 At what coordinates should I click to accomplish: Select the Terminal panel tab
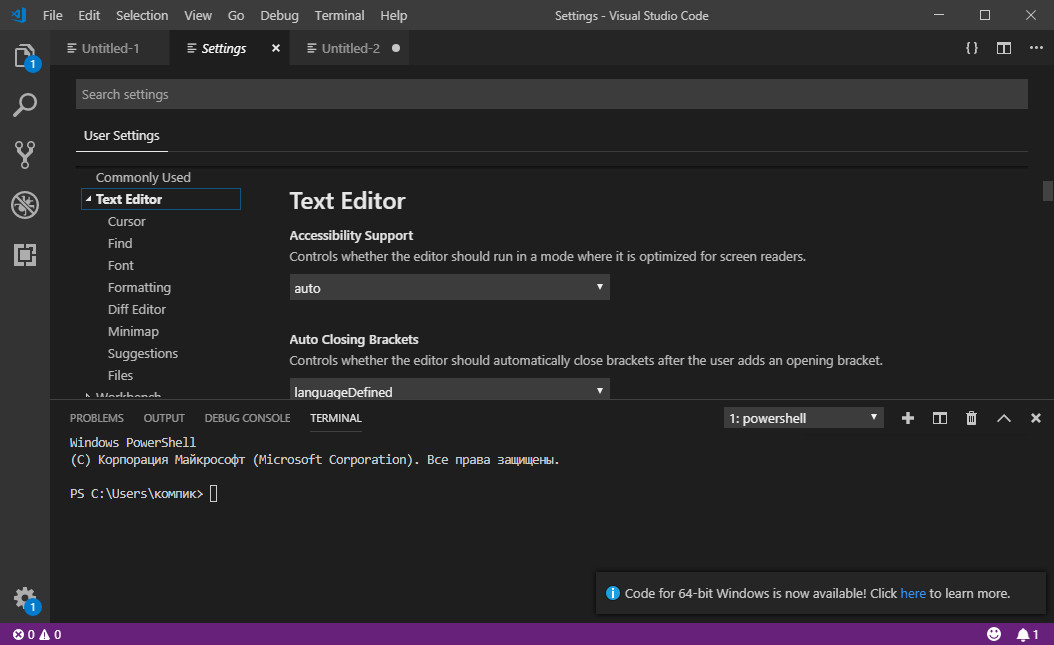coord(336,418)
